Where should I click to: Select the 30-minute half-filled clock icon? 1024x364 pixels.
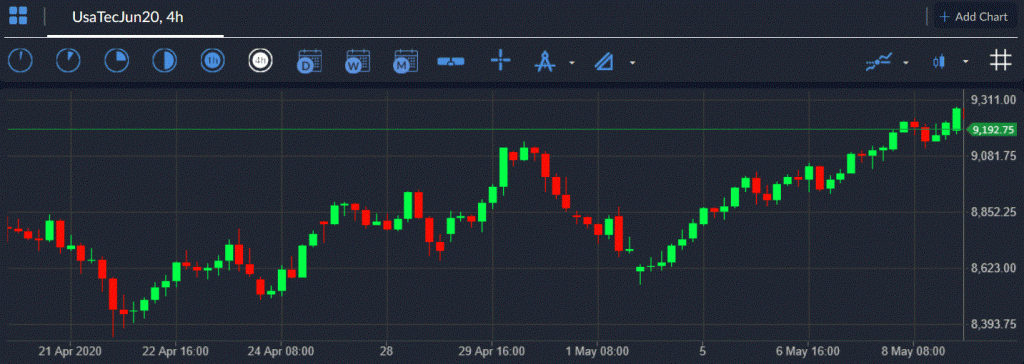(165, 61)
